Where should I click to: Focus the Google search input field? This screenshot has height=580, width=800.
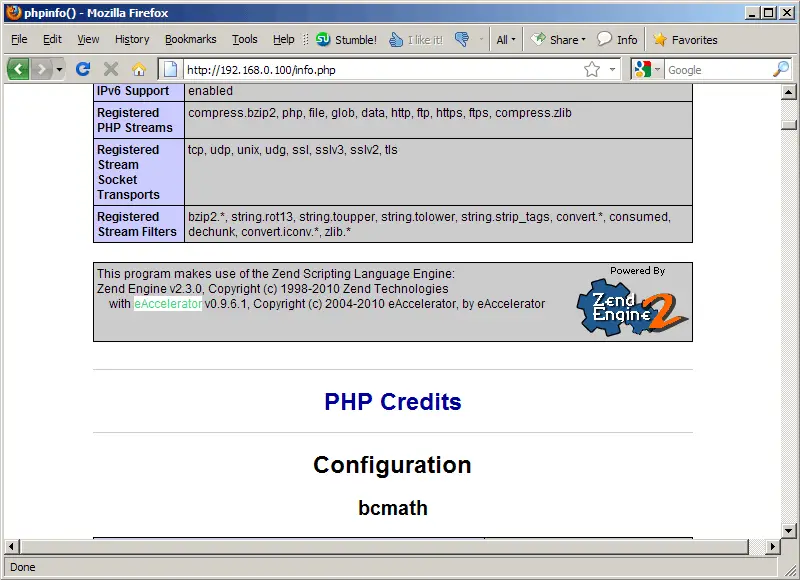[x=718, y=70]
